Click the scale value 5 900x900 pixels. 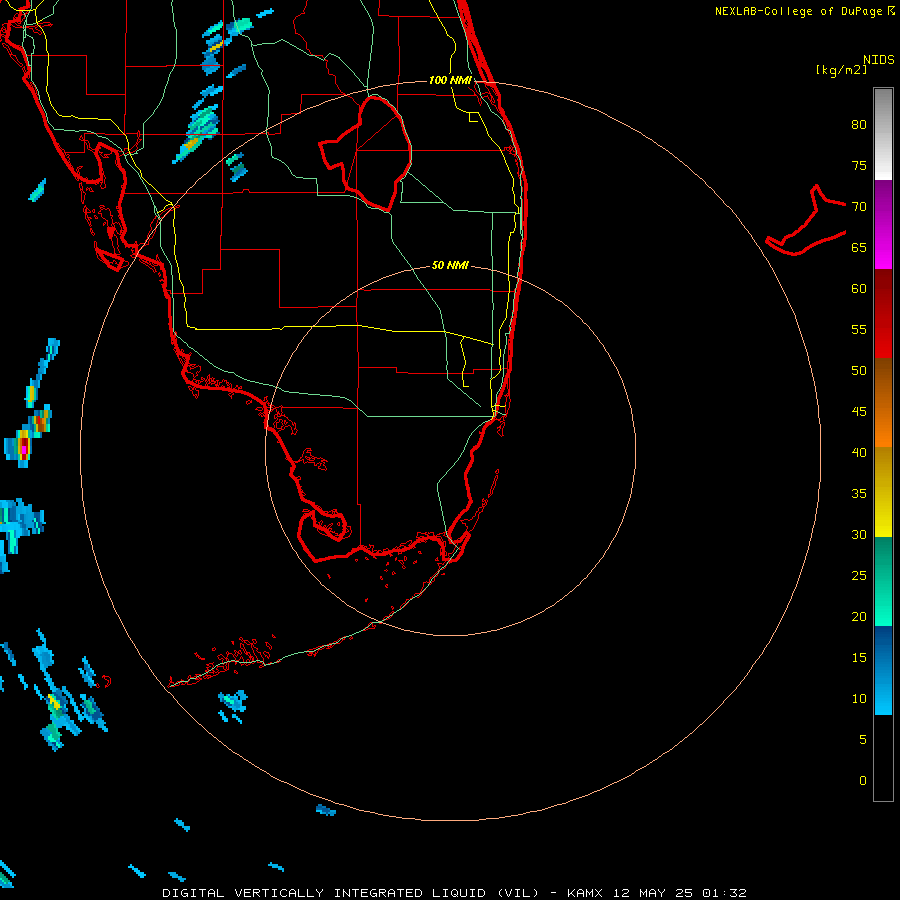[863, 740]
